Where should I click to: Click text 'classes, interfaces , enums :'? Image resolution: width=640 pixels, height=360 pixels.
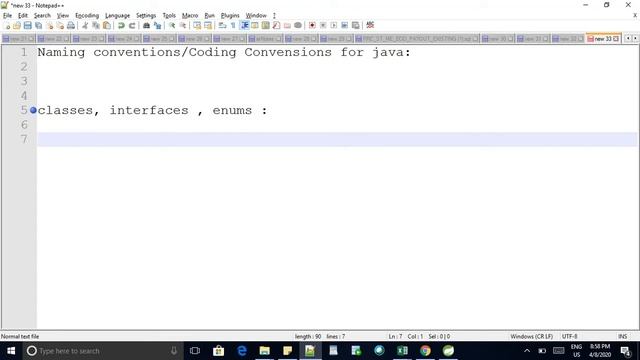(x=152, y=110)
